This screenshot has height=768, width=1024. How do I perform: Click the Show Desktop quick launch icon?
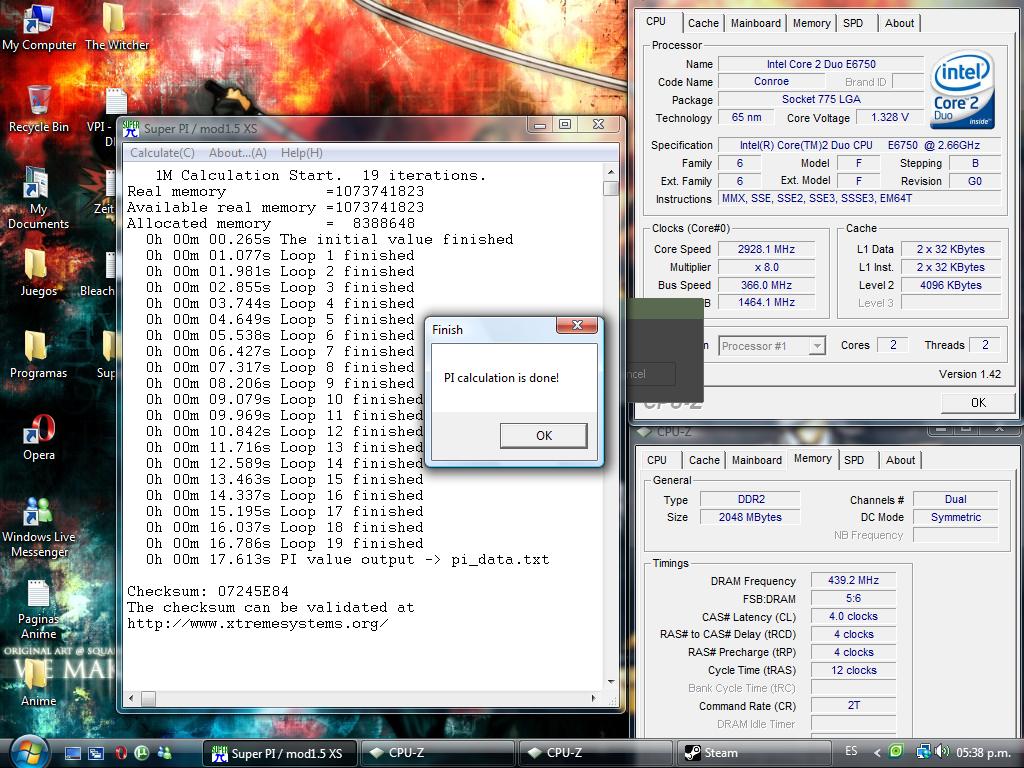tap(72, 753)
